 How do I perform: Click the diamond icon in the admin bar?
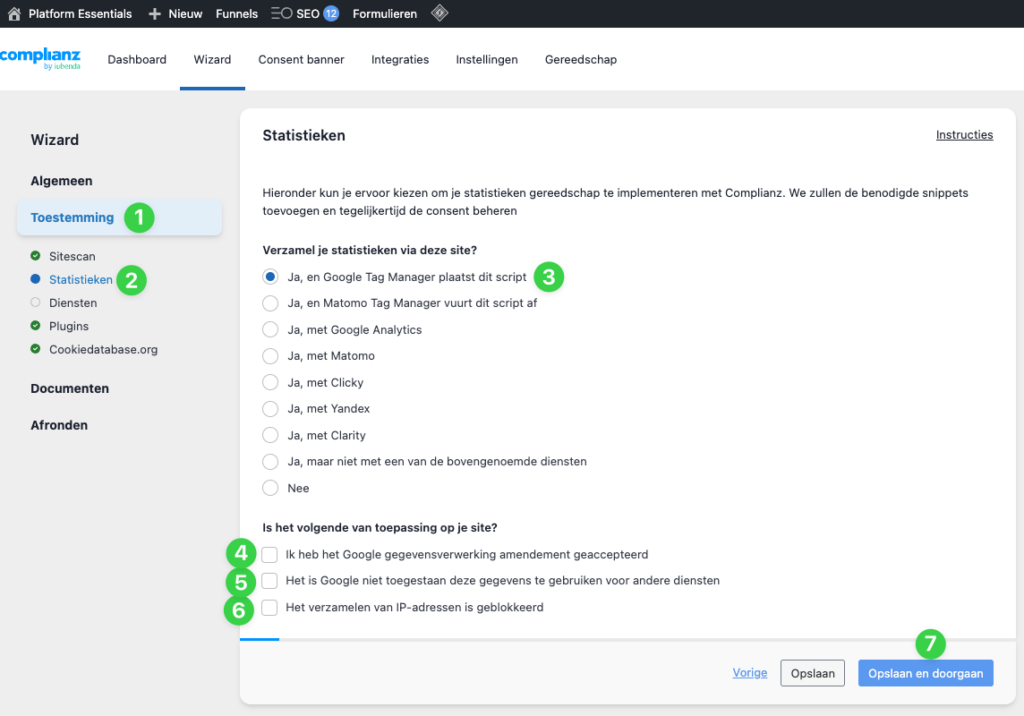coord(438,13)
